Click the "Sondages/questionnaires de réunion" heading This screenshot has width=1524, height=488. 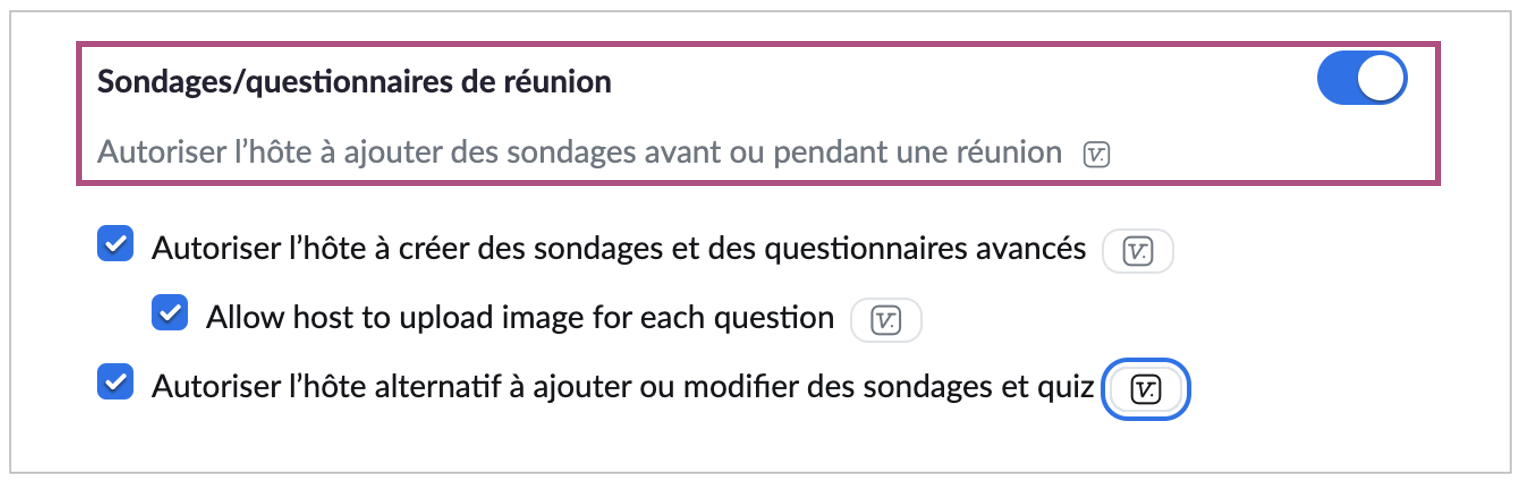point(354,82)
